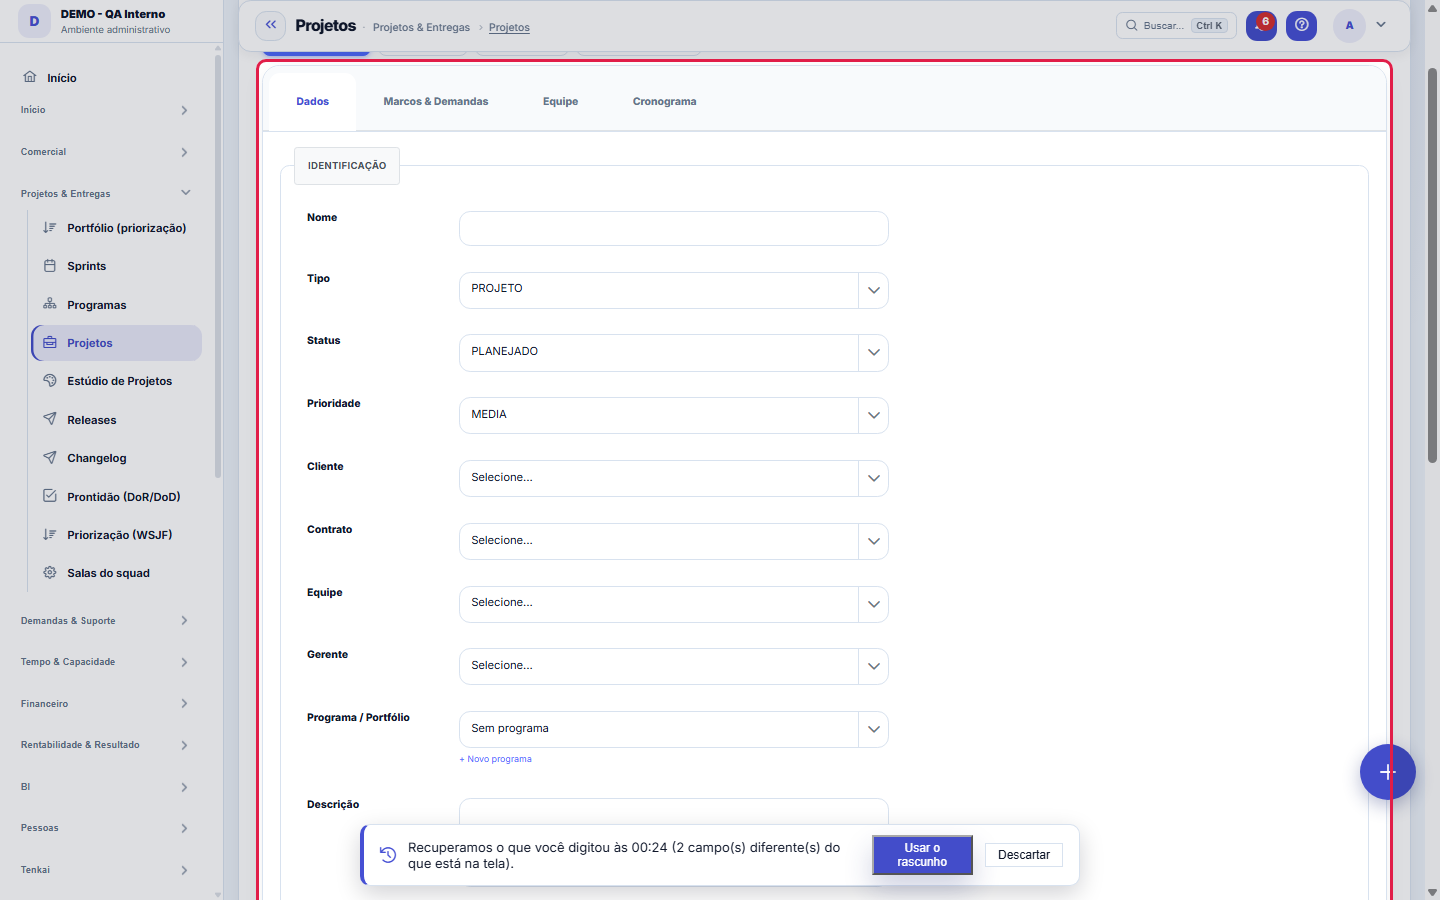1440x900 pixels.
Task: Open the Tipo dropdown showing PROJETO
Action: pyautogui.click(x=674, y=290)
